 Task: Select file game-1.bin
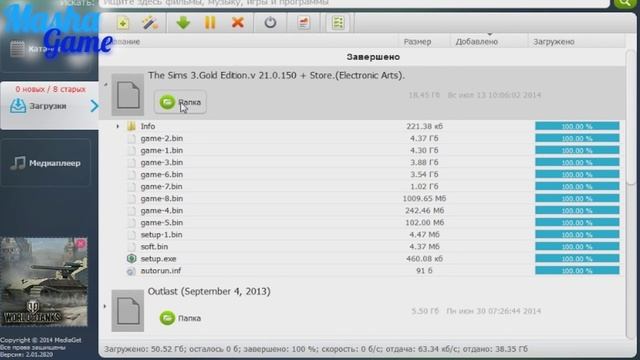[162, 150]
